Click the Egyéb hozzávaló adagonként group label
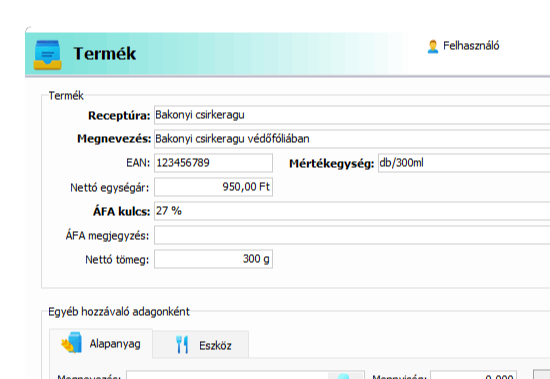 click(119, 312)
